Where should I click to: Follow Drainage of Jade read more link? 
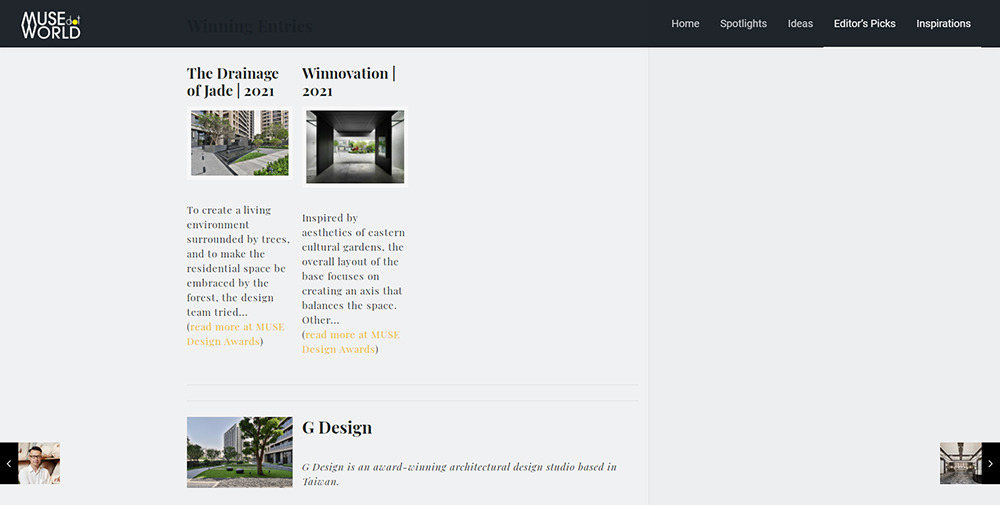coord(236,334)
